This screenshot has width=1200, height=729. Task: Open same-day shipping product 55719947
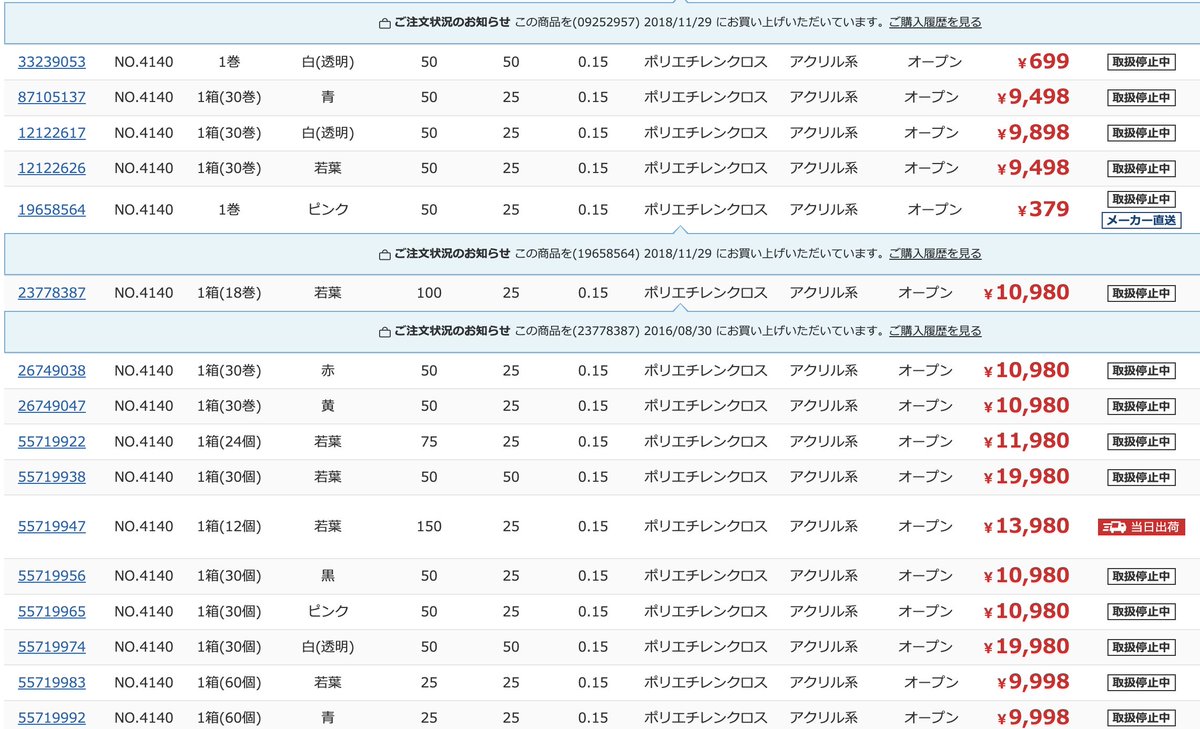pyautogui.click(x=52, y=526)
